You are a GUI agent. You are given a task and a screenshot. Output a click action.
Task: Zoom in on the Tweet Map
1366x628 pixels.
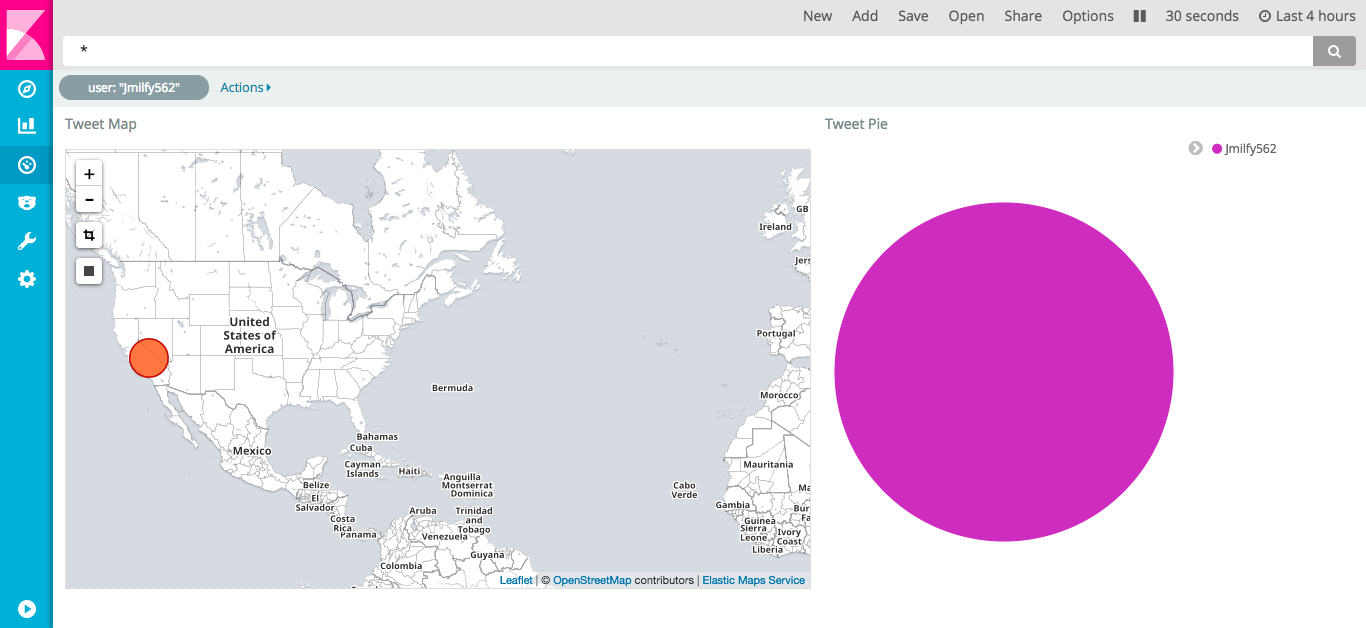tap(89, 174)
